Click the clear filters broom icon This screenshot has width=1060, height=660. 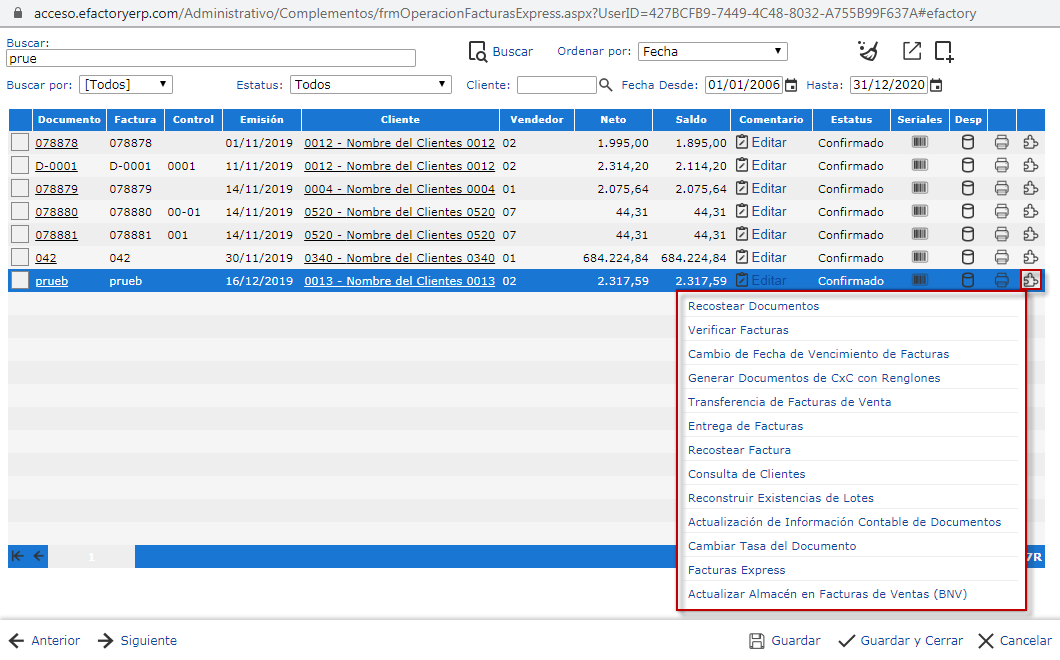tap(868, 51)
